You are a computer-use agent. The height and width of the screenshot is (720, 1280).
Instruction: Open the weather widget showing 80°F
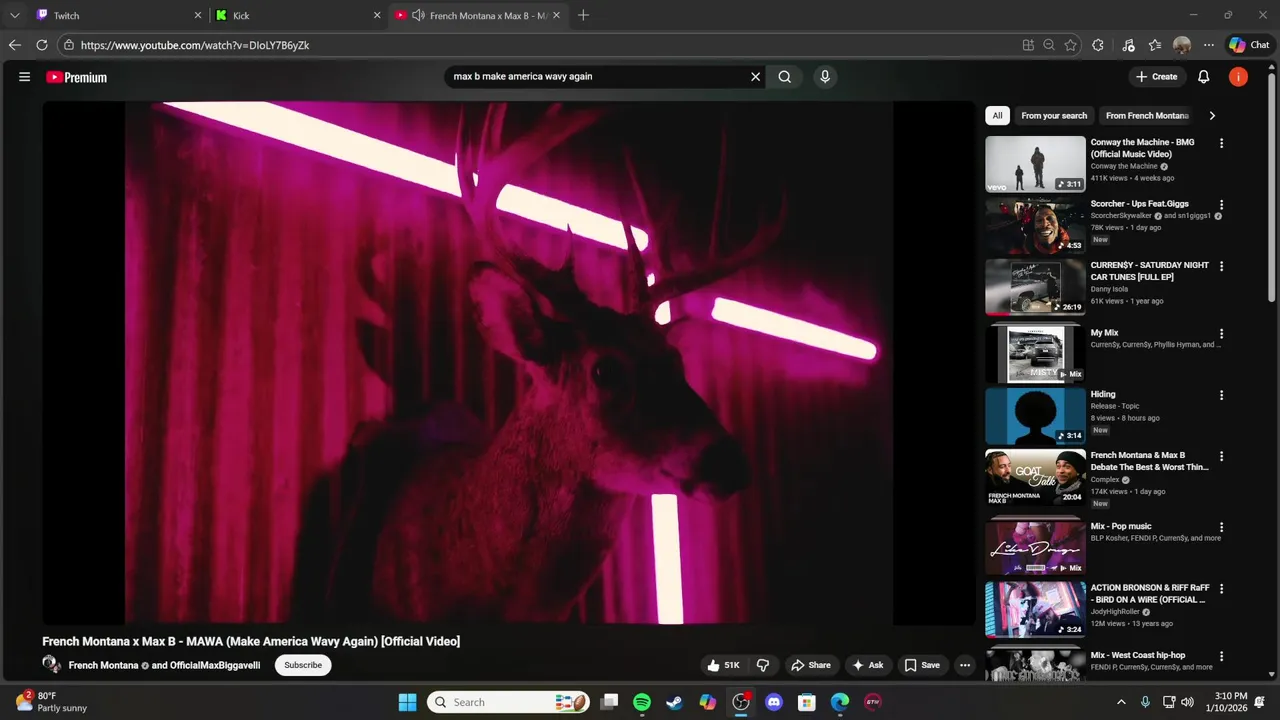click(x=51, y=702)
